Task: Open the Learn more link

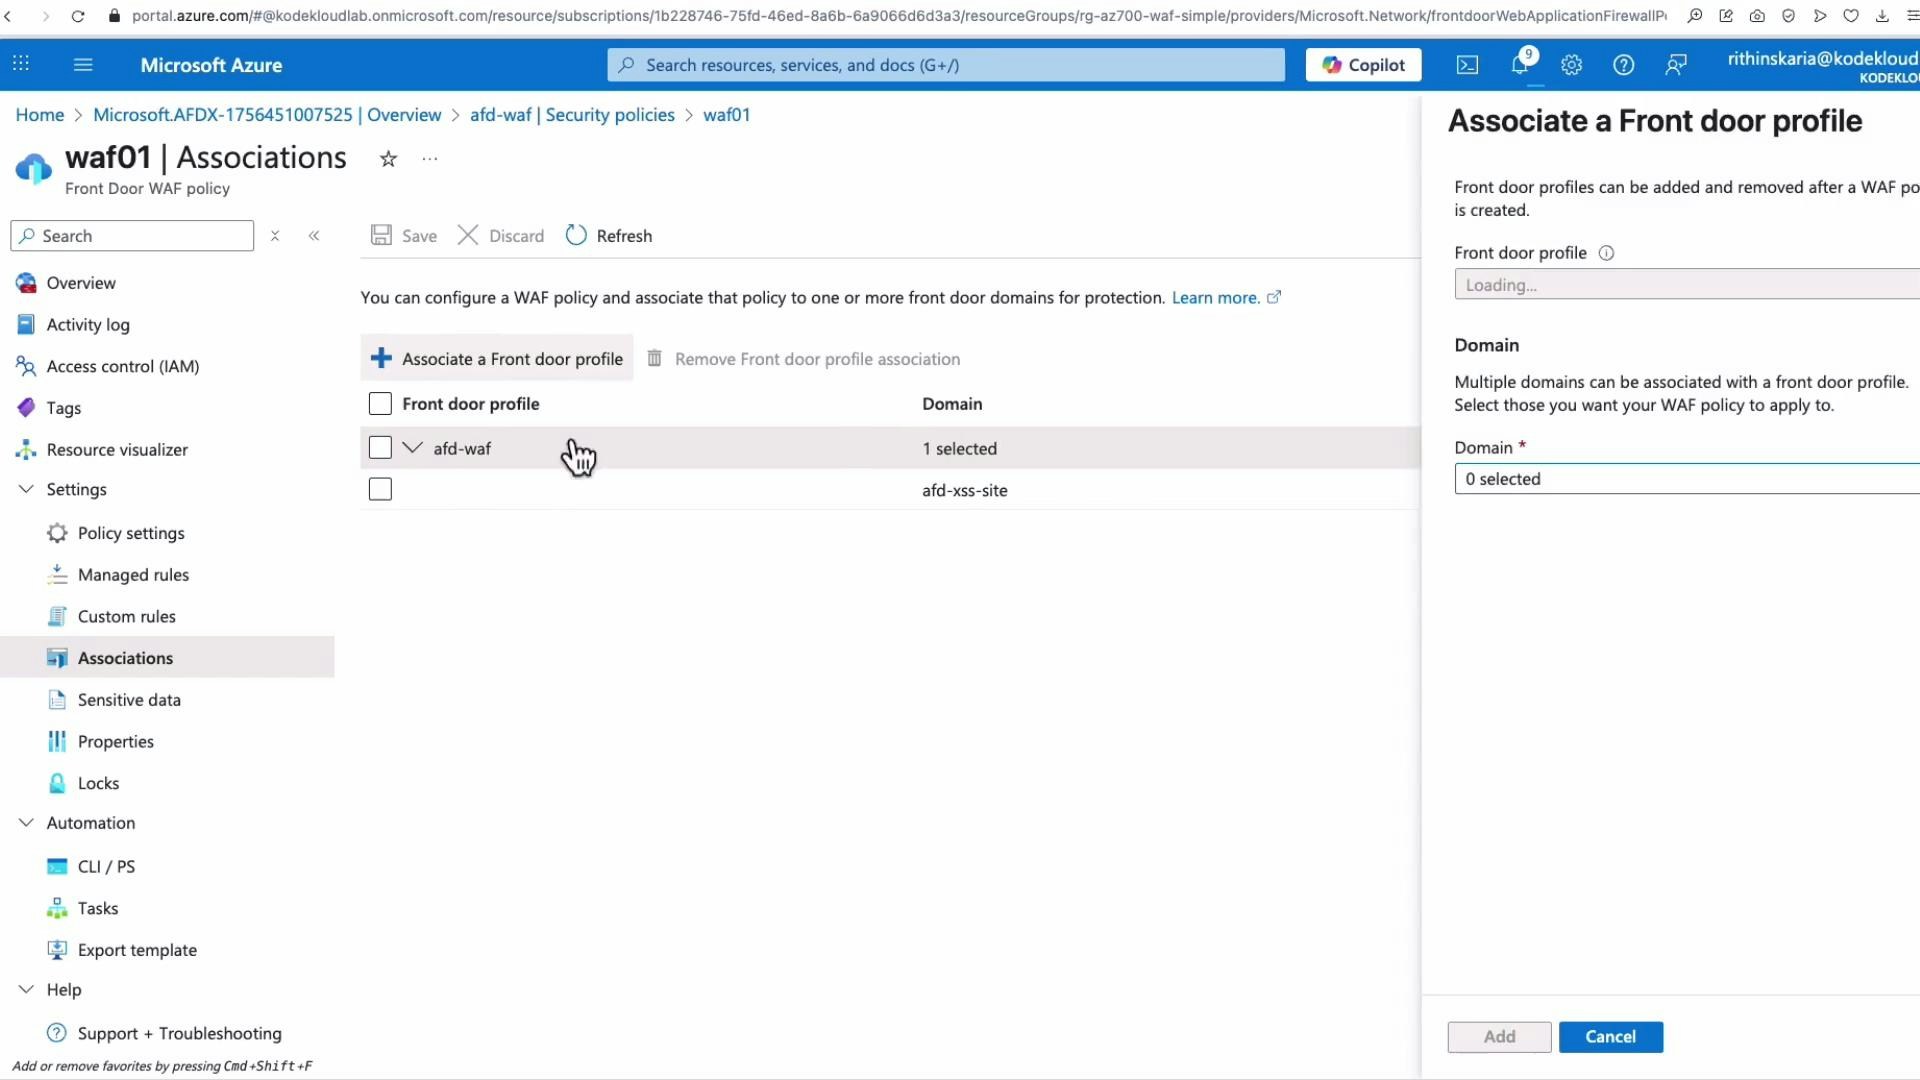Action: 1215,297
